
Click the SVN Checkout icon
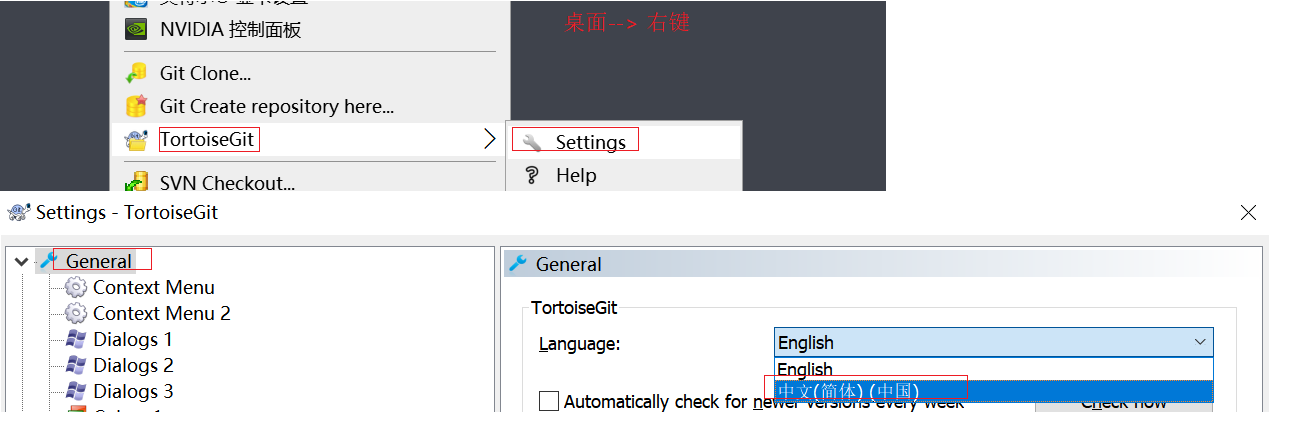(x=136, y=182)
